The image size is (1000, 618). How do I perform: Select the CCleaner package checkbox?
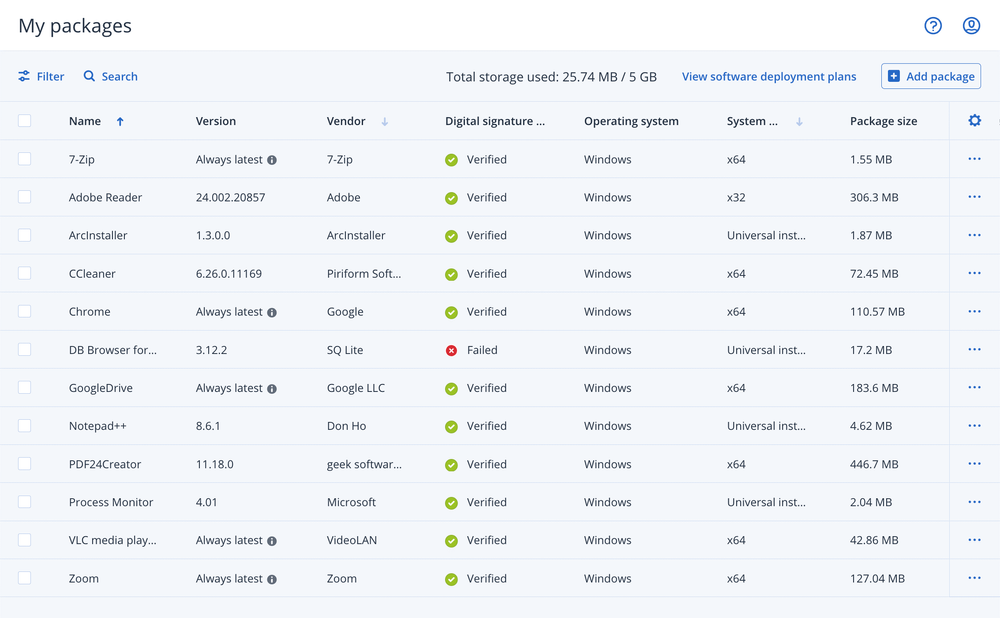[24, 273]
